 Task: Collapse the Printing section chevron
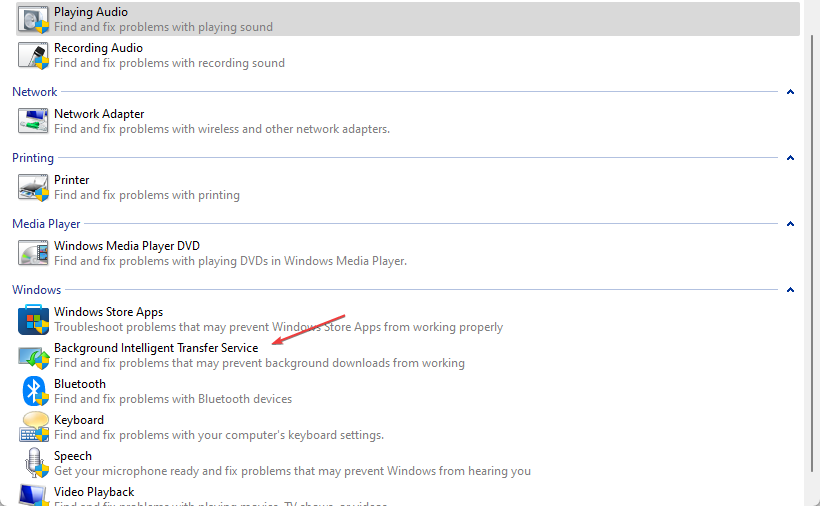pos(790,158)
